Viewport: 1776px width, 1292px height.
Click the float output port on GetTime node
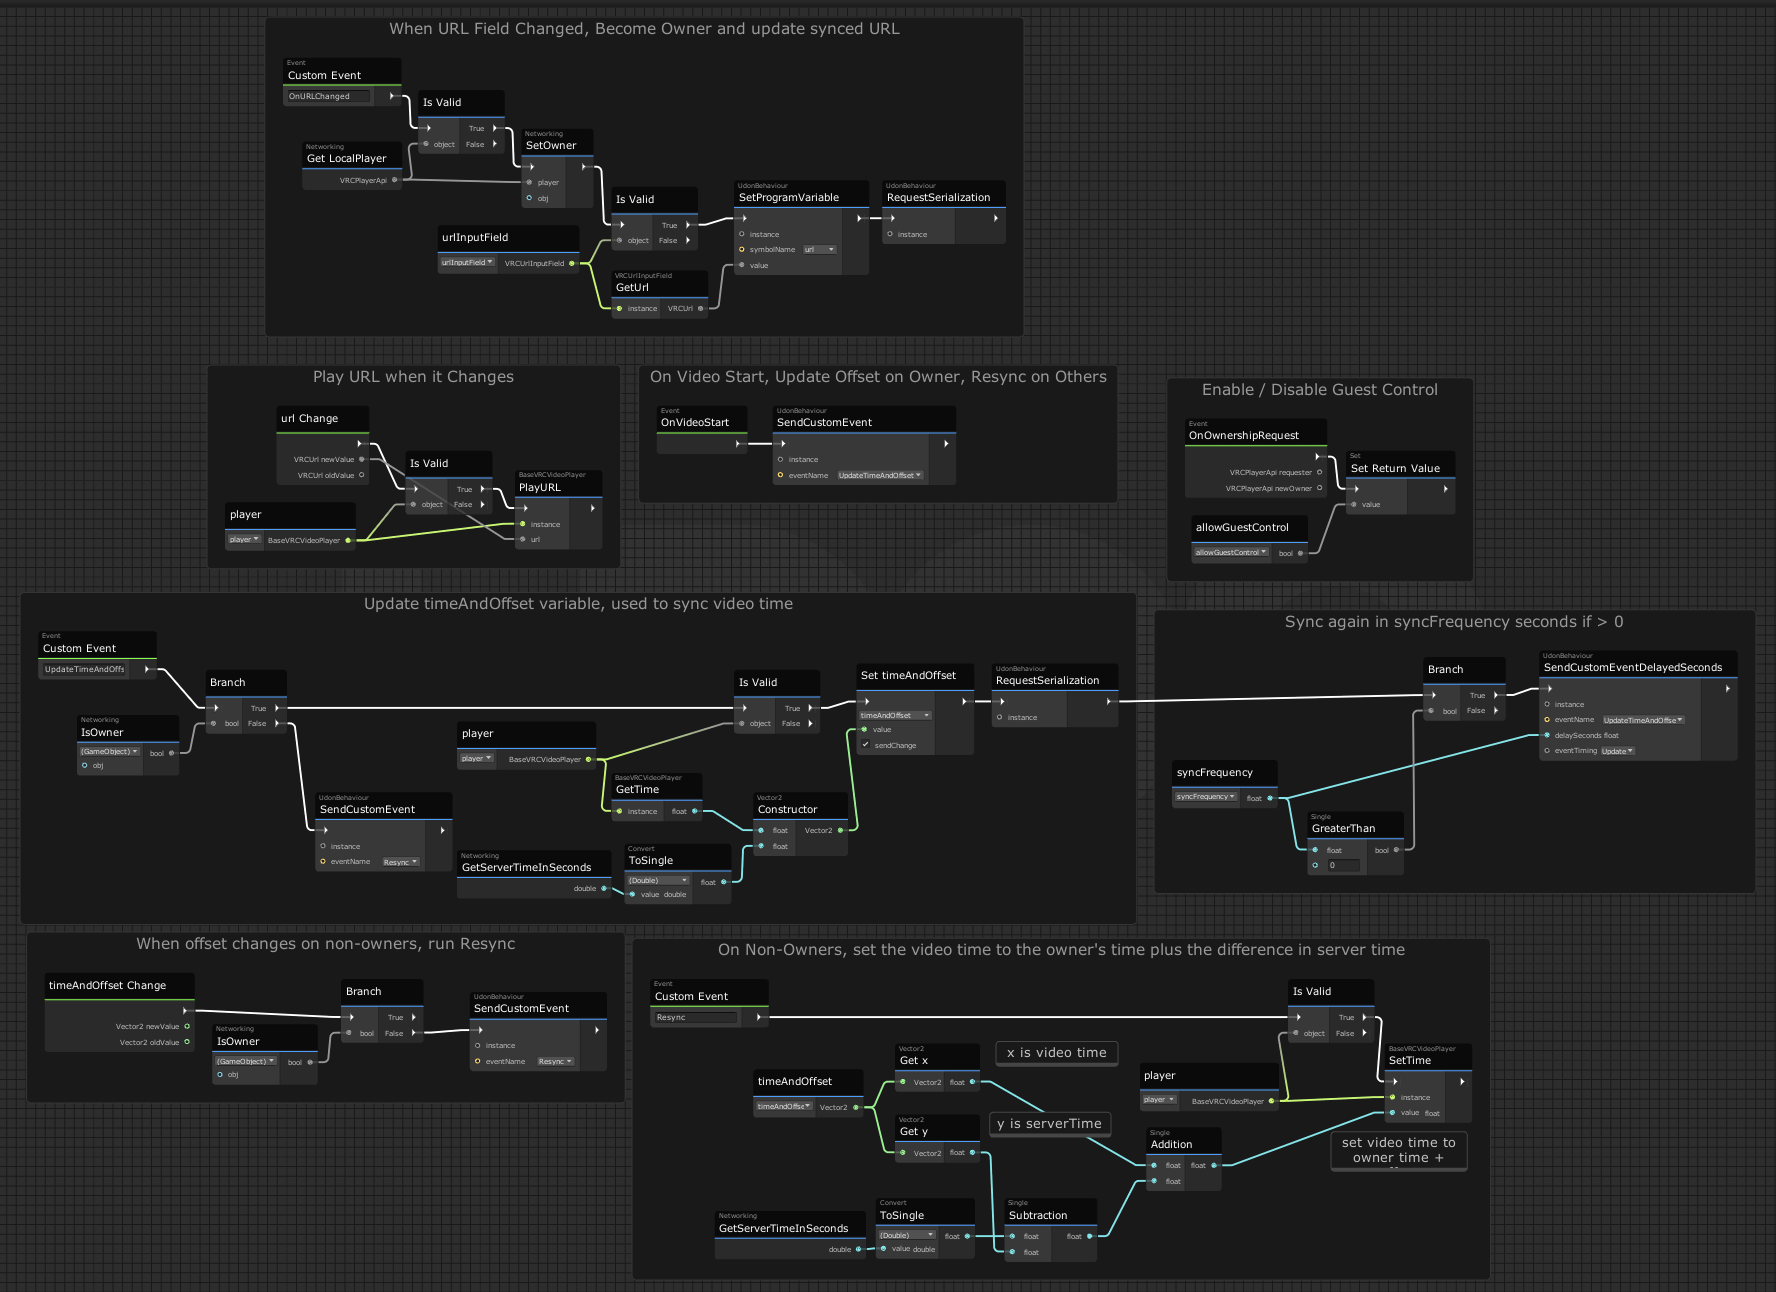[x=694, y=811]
